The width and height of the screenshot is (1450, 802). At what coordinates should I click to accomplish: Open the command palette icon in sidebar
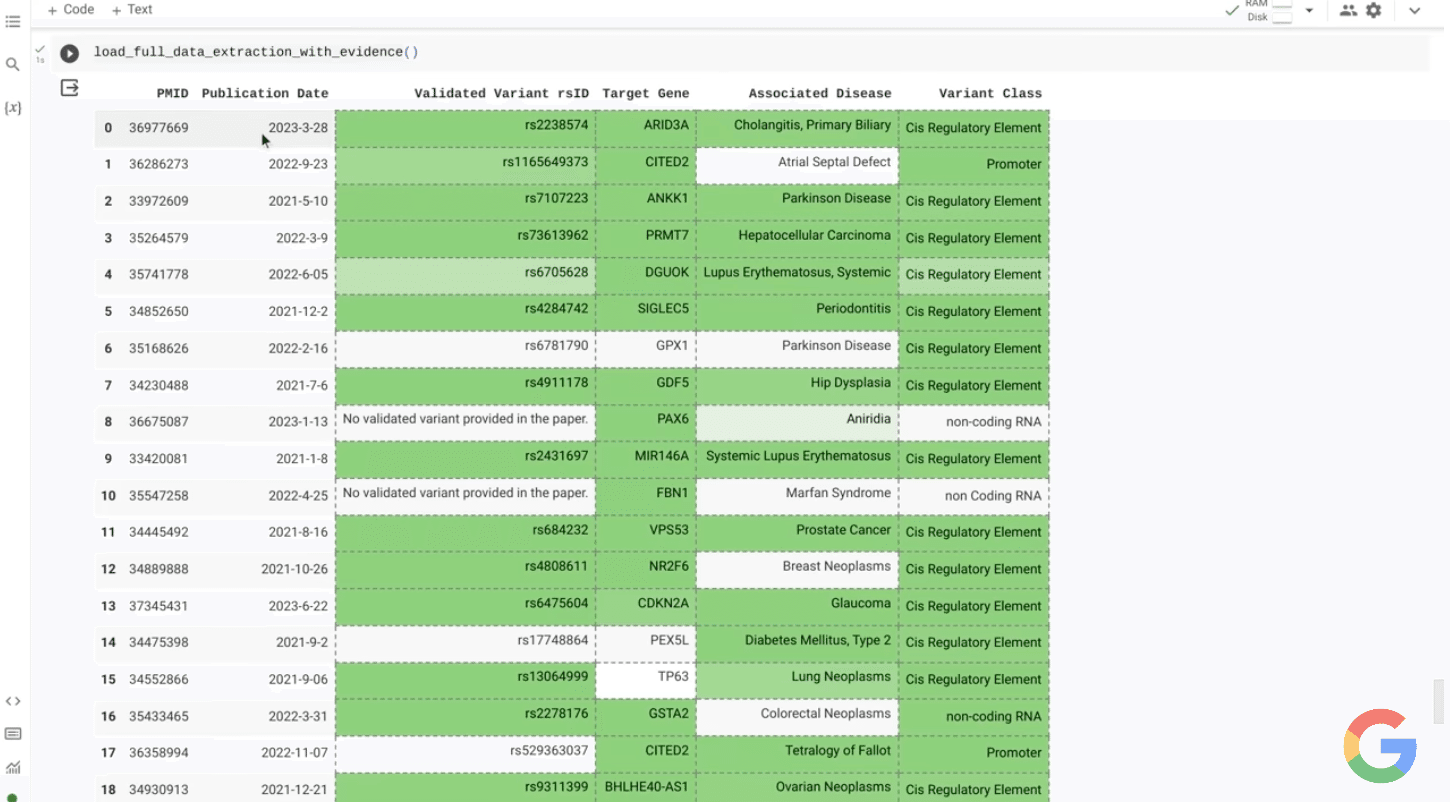(13, 734)
